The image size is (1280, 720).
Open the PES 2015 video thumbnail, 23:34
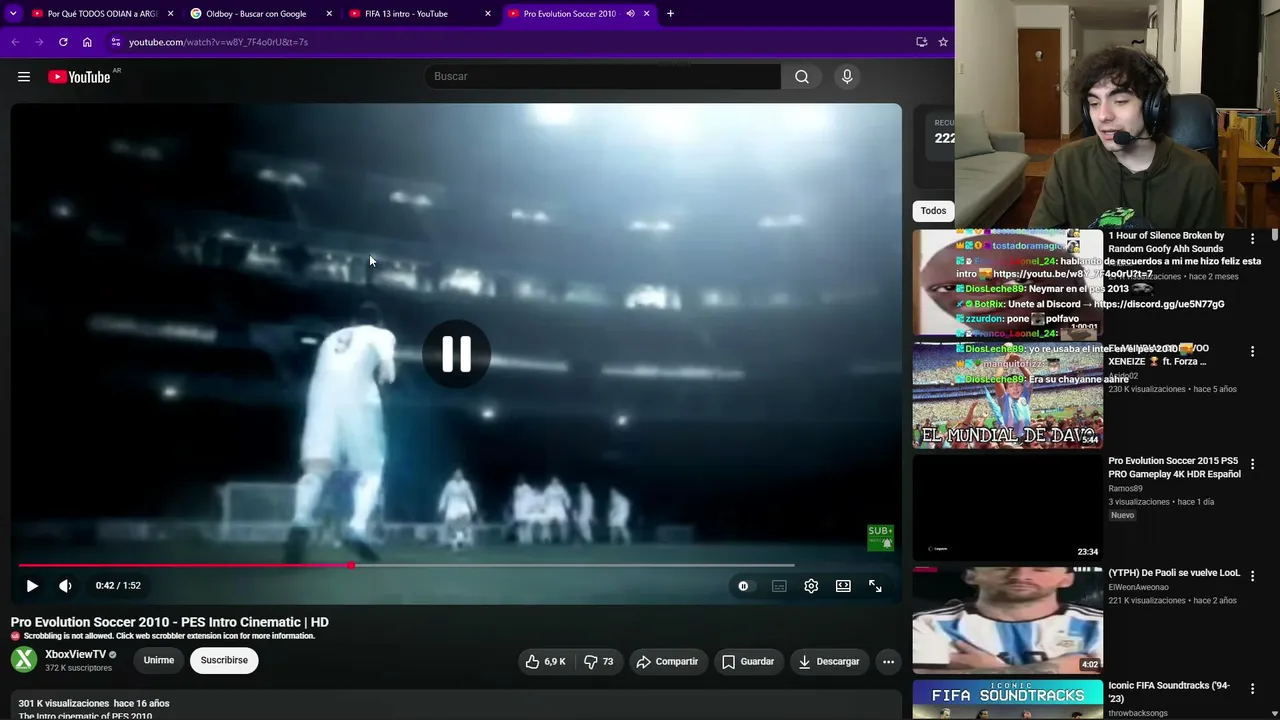[x=1007, y=508]
